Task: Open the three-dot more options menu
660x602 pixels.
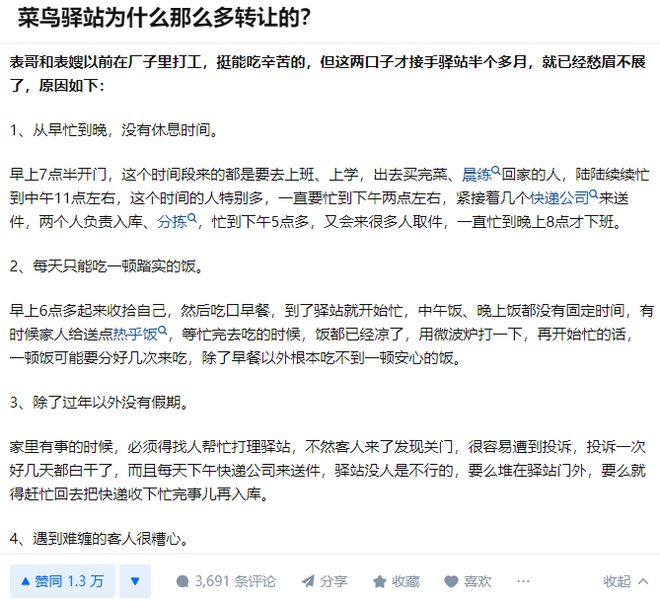Action: [x=523, y=581]
